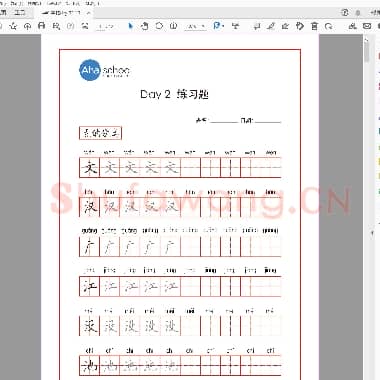Click the solid 江 character in fourth row
The width and height of the screenshot is (380, 380).
(x=90, y=286)
